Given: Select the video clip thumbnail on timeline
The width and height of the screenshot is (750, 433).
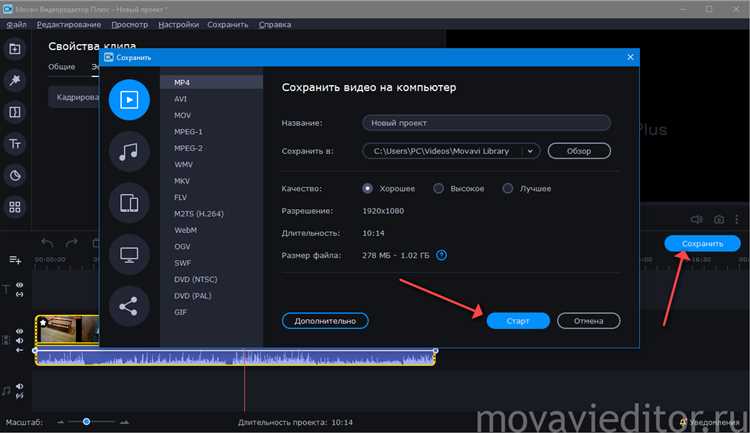Looking at the screenshot, I should (67, 329).
